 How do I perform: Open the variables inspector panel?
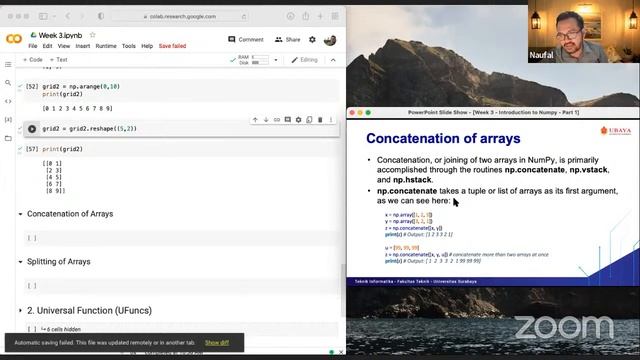(8, 120)
